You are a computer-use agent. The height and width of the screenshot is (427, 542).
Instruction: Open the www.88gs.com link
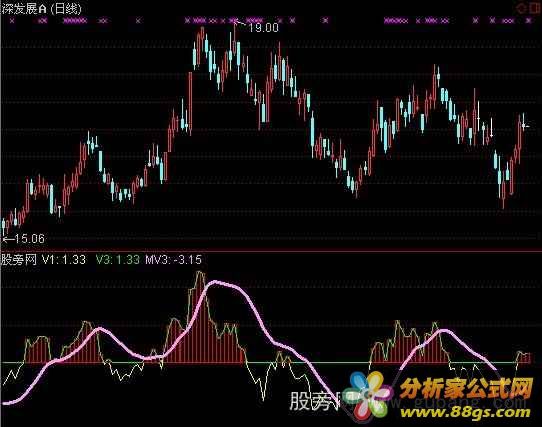click(x=465, y=412)
